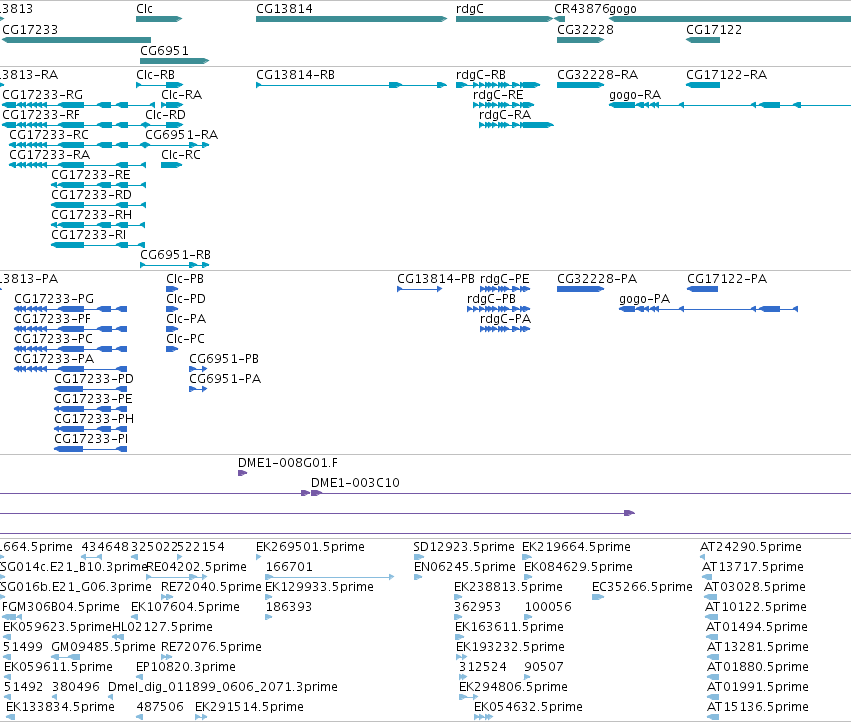Click EST EK129933.5prime
Image resolution: width=851 pixels, height=722 pixels.
click(x=268, y=597)
